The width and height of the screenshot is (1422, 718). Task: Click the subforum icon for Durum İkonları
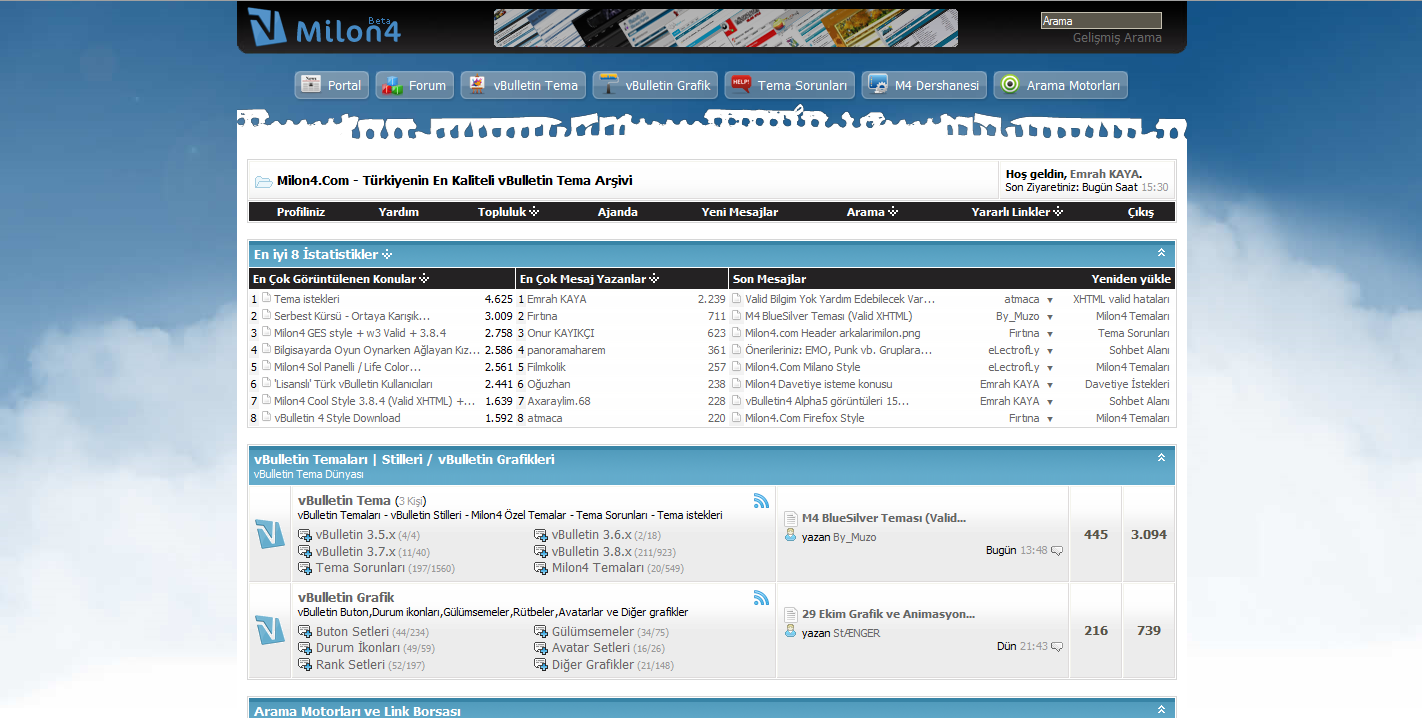click(305, 648)
